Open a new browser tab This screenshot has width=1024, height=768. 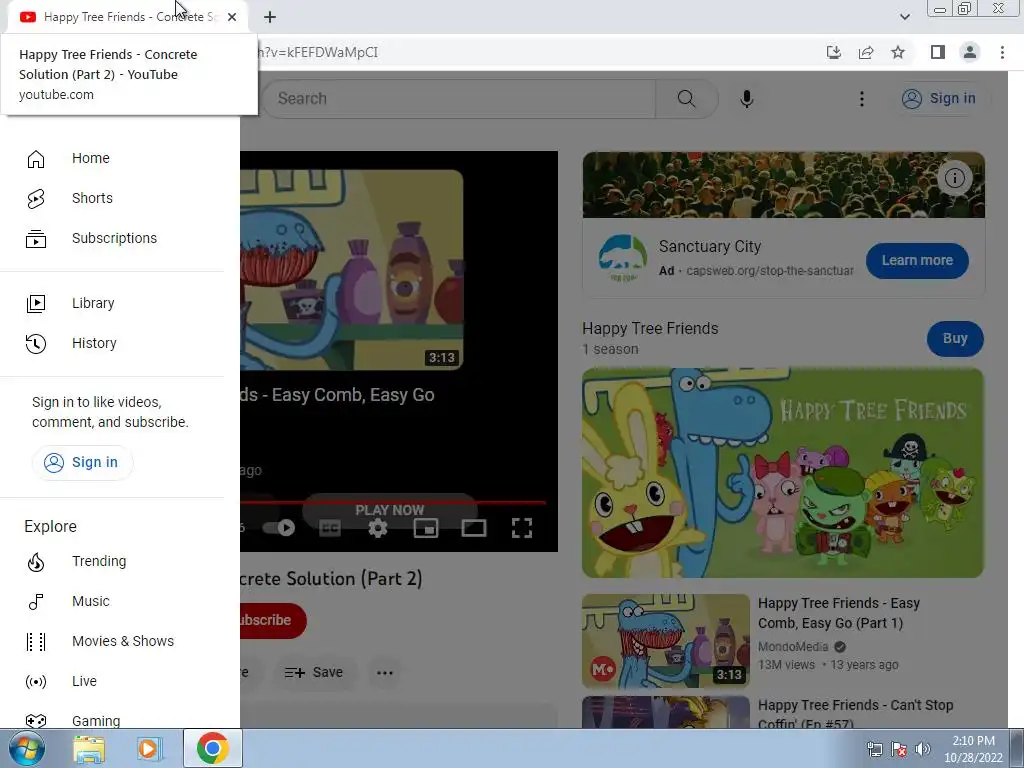[270, 17]
